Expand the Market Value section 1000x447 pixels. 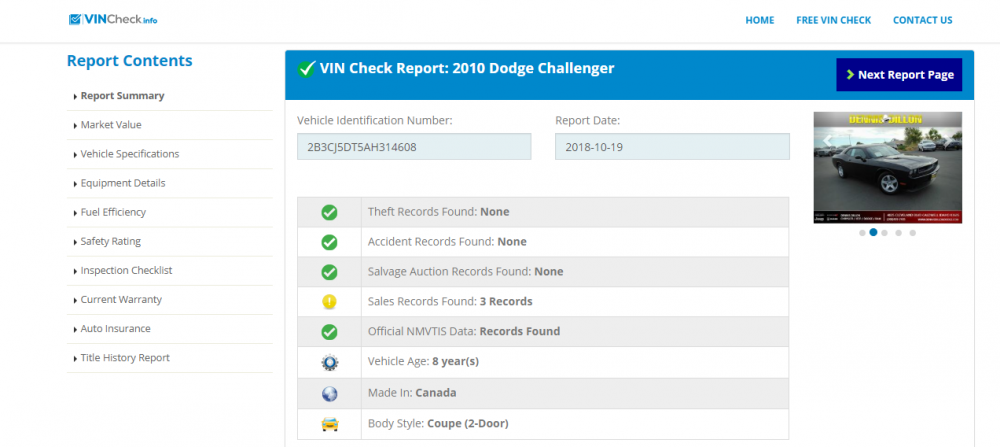(111, 125)
